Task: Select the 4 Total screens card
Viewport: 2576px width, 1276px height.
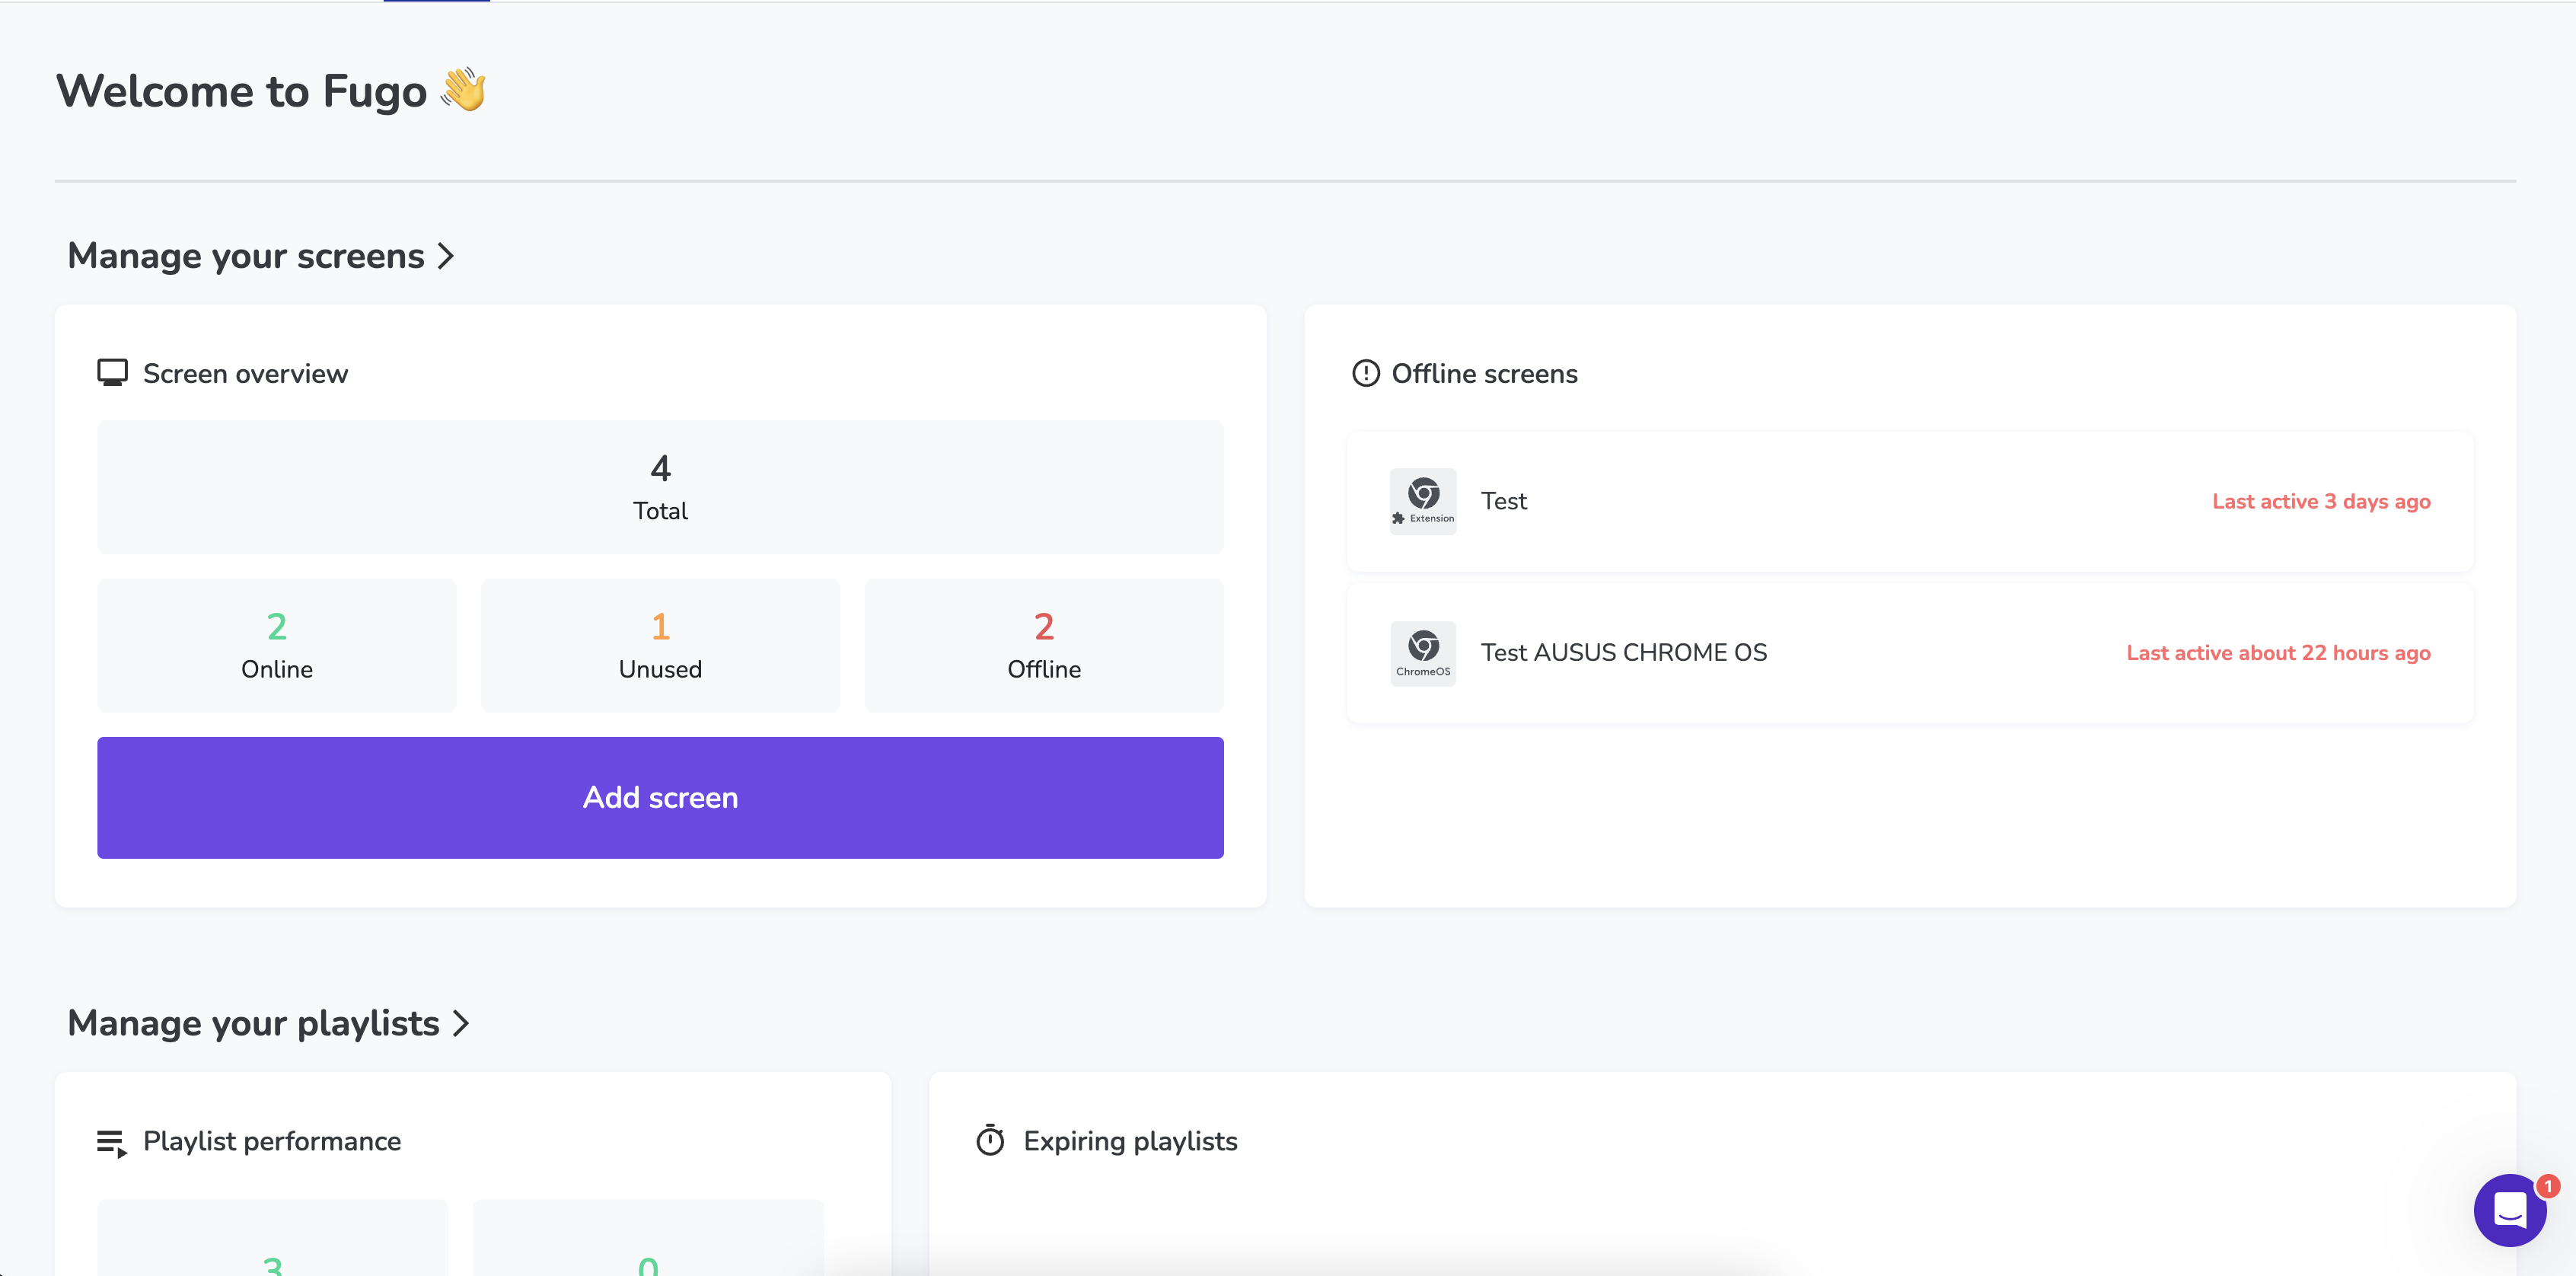Action: pos(660,487)
